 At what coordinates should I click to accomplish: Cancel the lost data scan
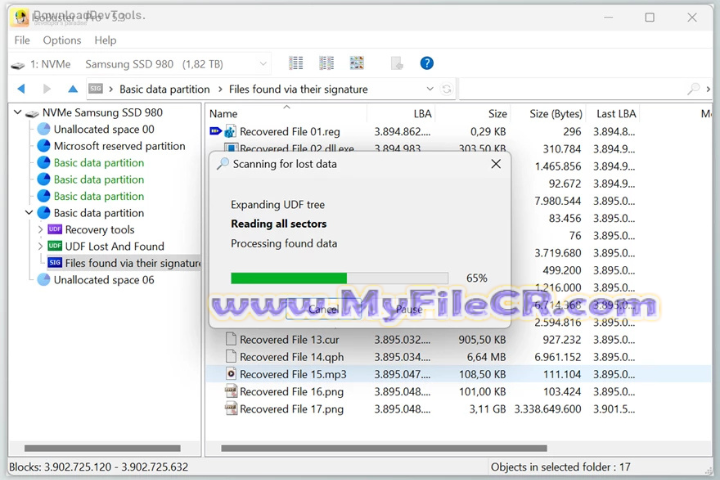324,310
